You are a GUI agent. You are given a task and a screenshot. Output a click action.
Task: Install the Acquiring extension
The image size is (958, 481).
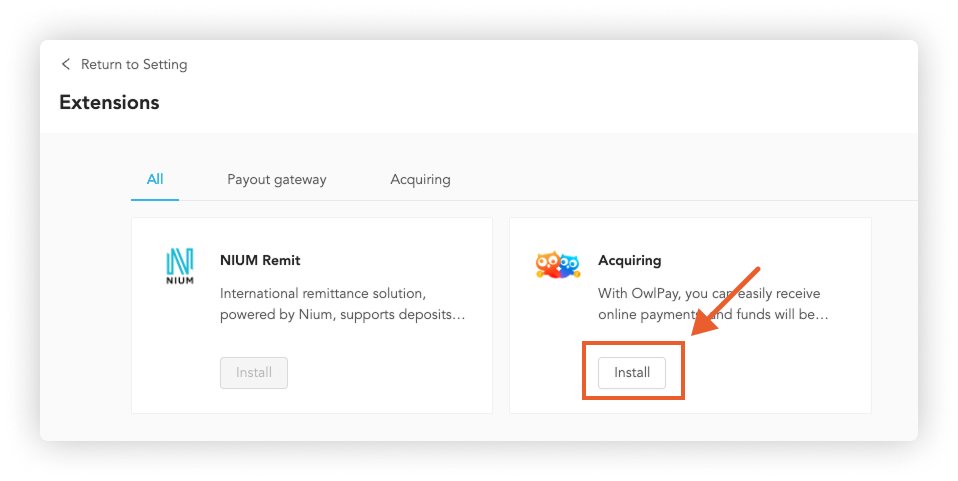[632, 373]
